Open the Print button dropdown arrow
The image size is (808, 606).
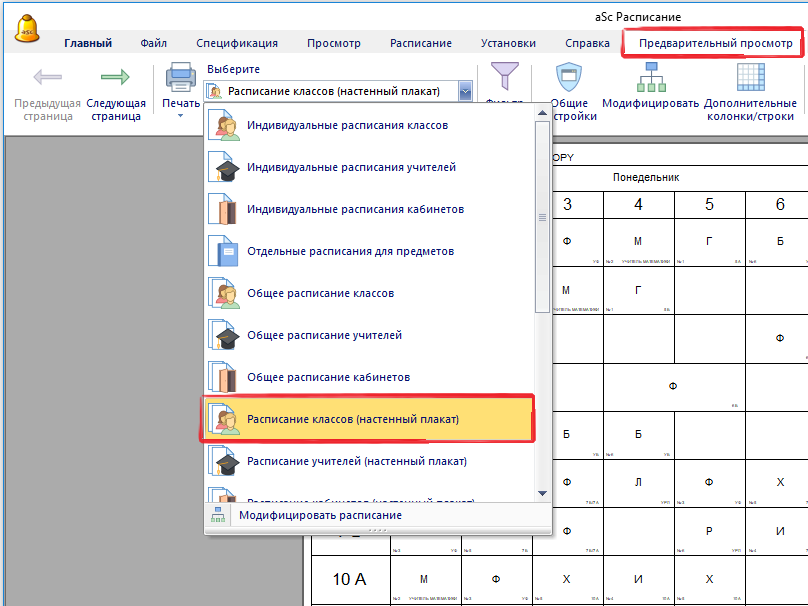[181, 115]
